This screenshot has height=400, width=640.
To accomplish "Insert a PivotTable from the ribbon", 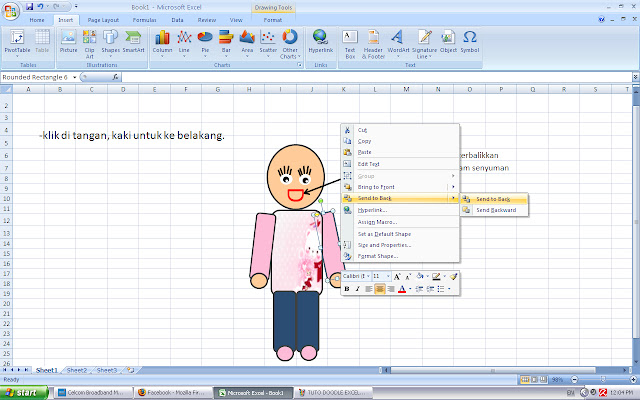I will [17, 42].
